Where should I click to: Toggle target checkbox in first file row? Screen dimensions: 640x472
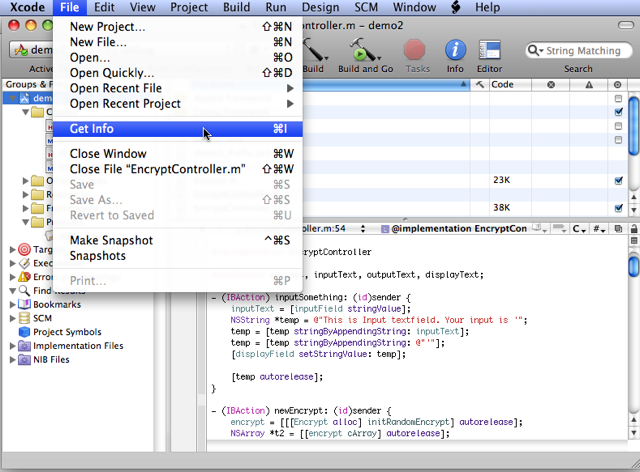tap(618, 98)
